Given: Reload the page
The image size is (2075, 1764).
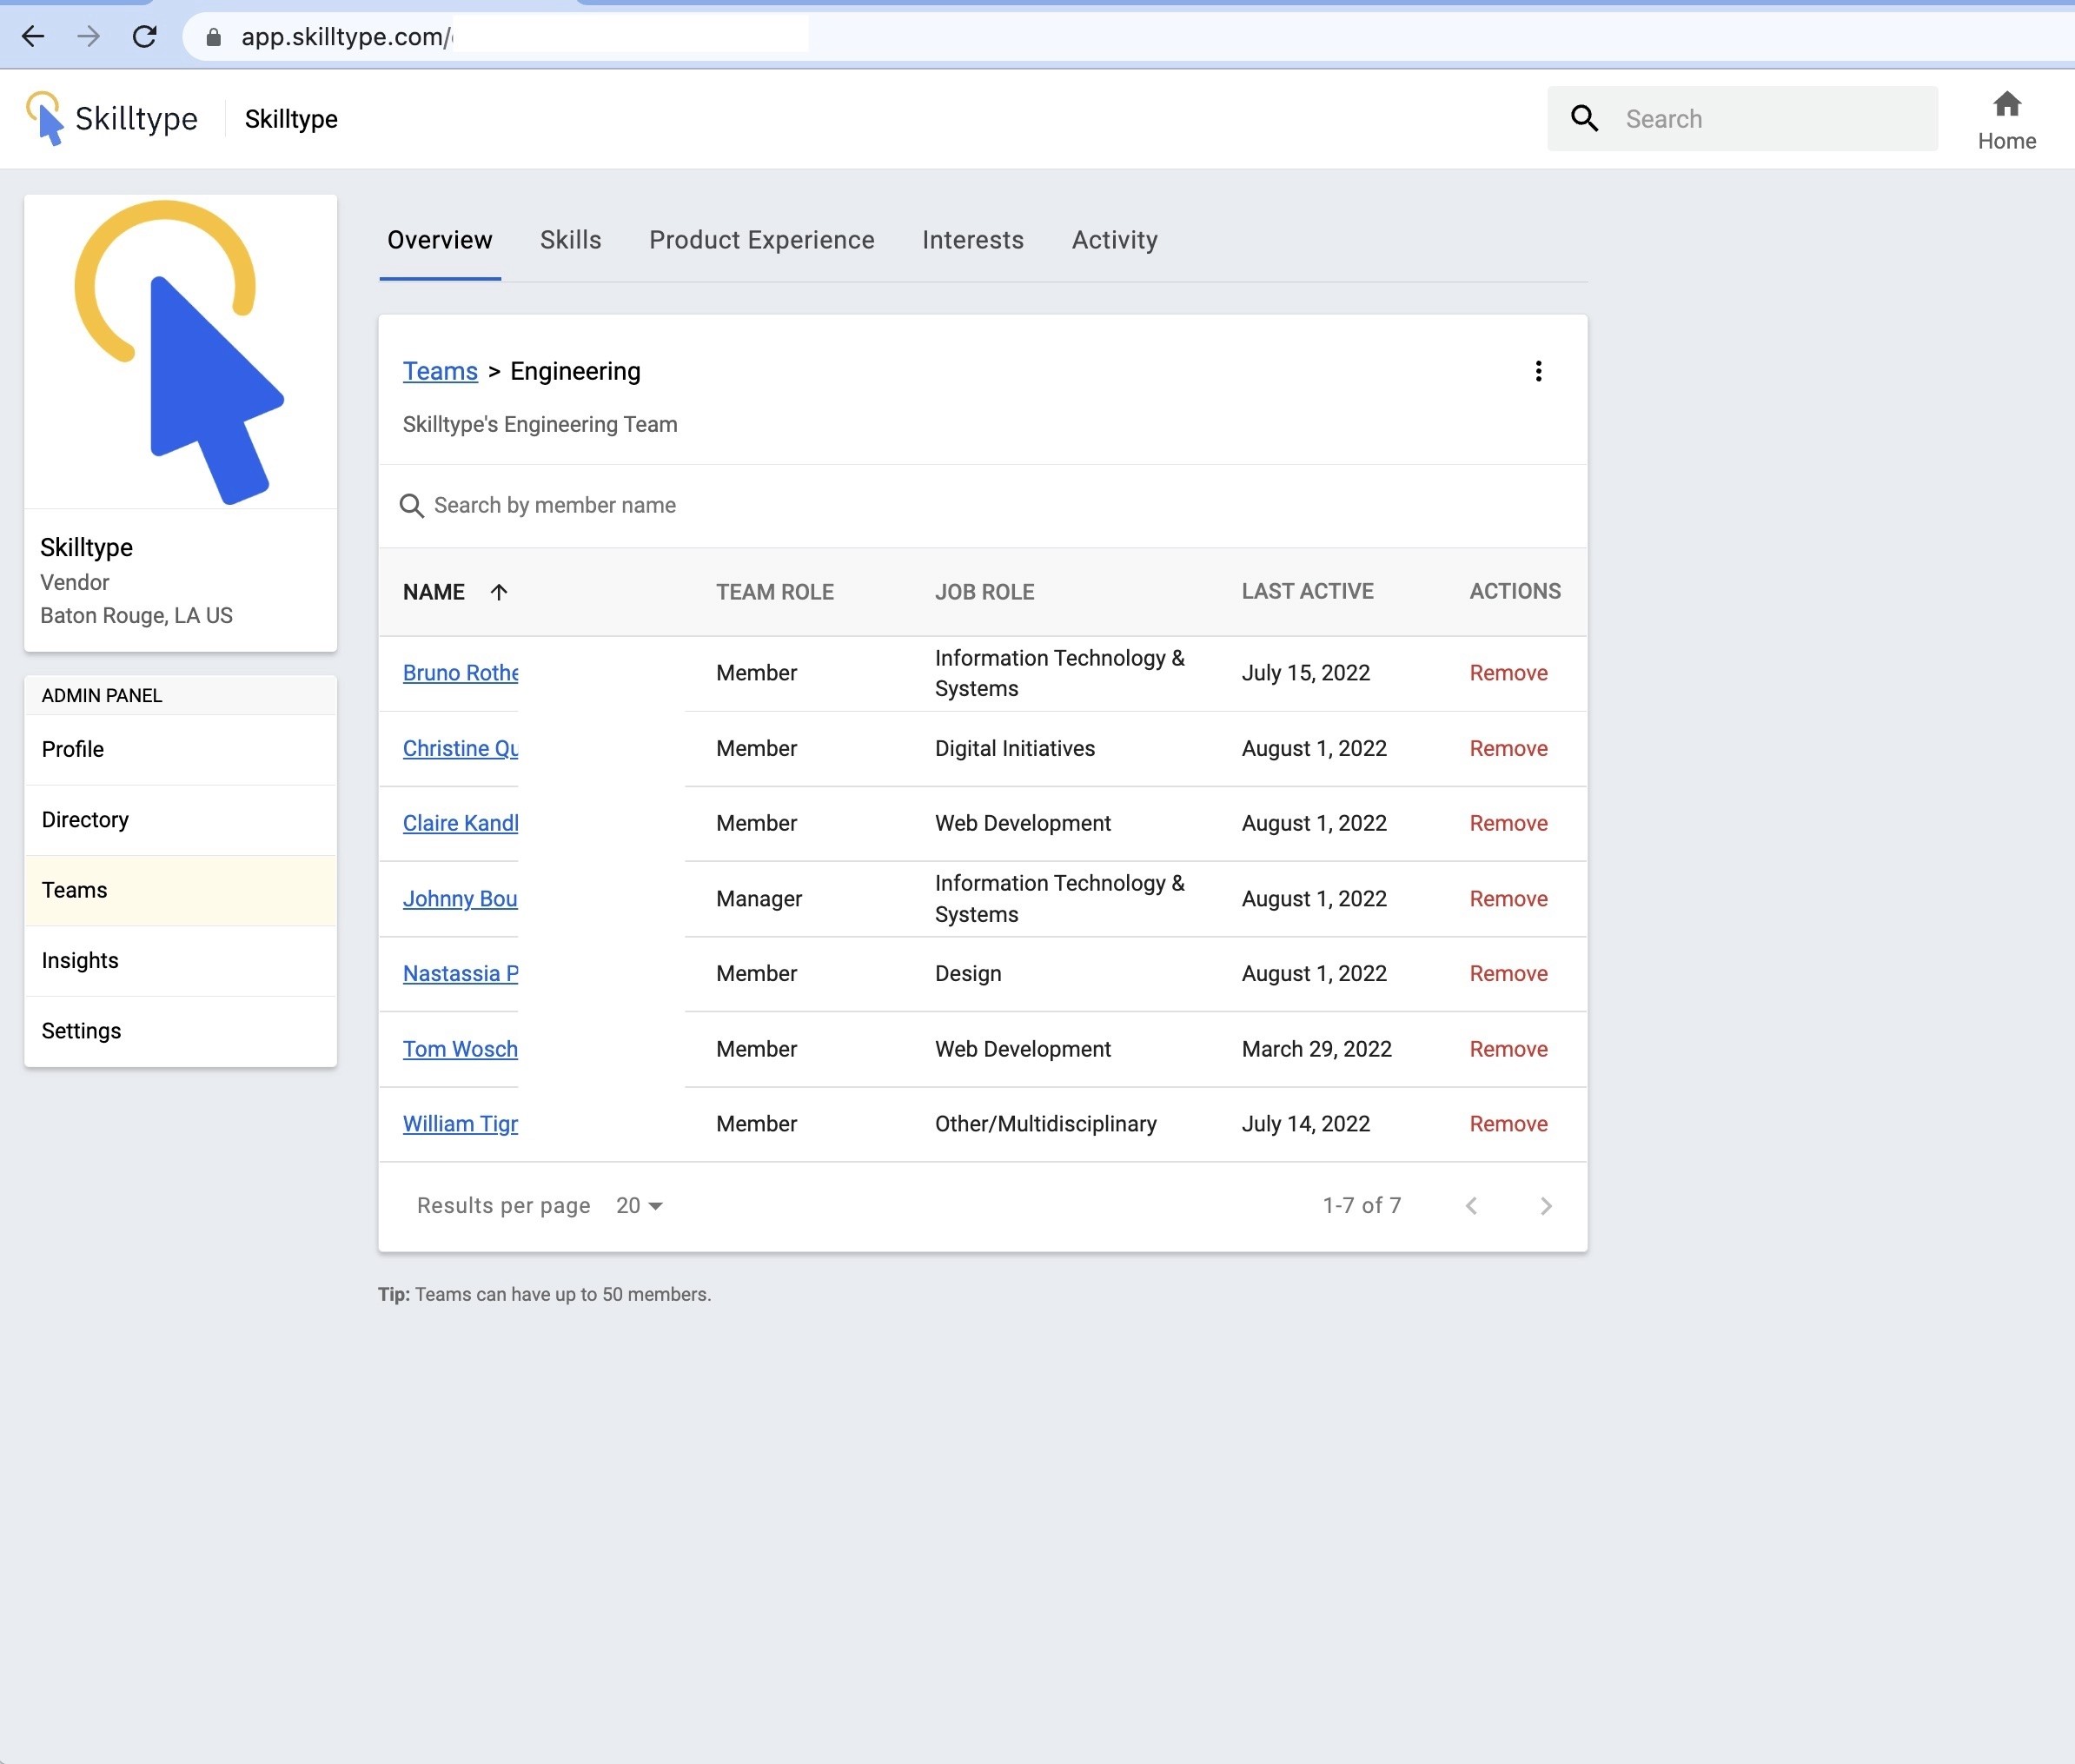Looking at the screenshot, I should click(x=145, y=37).
